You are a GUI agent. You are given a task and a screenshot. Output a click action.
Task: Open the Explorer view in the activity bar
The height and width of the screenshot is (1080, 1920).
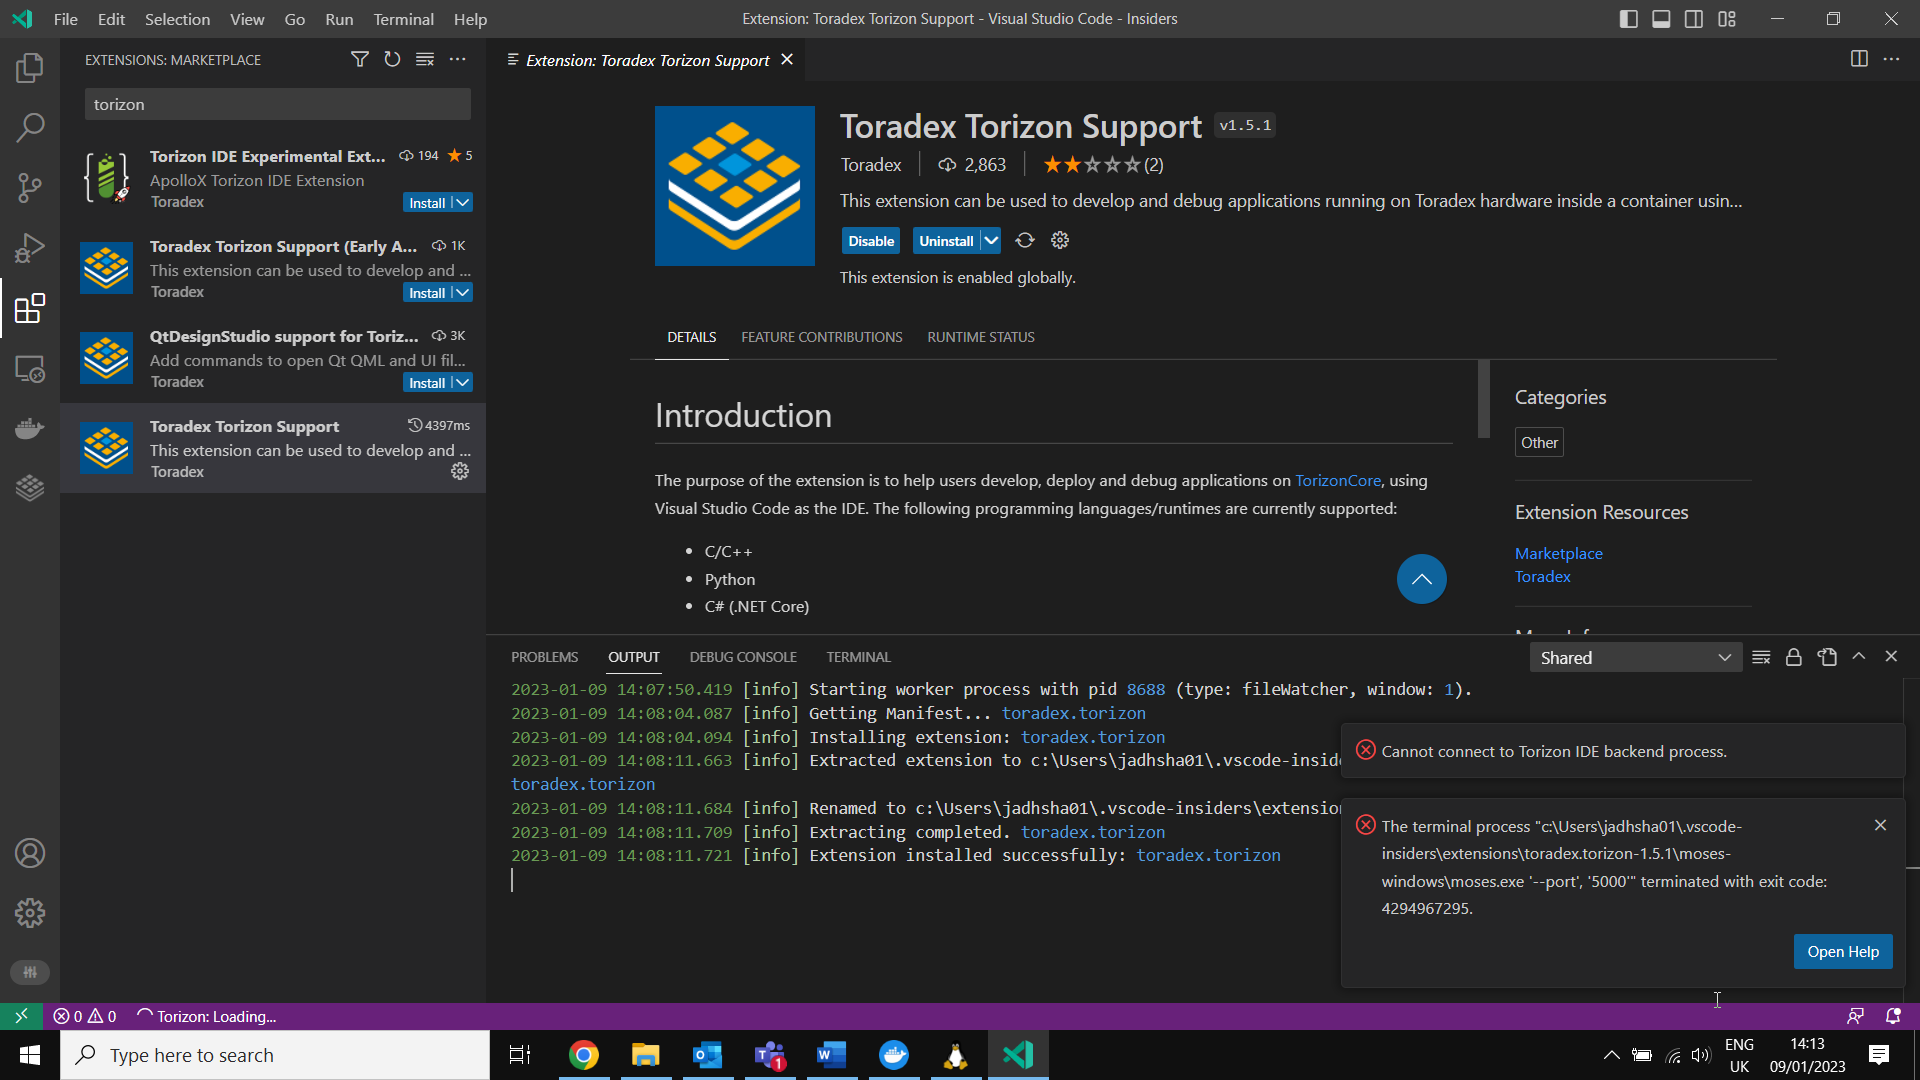(x=30, y=68)
